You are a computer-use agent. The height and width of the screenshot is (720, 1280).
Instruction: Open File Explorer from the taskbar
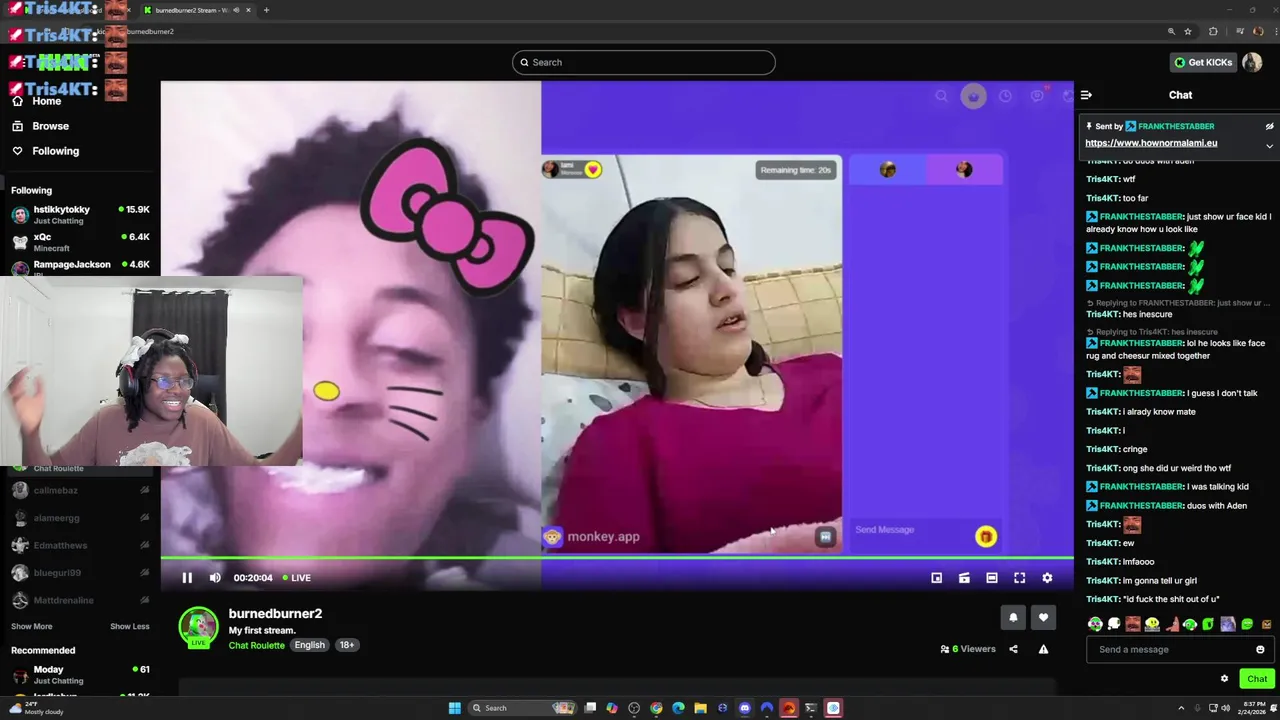tap(700, 708)
